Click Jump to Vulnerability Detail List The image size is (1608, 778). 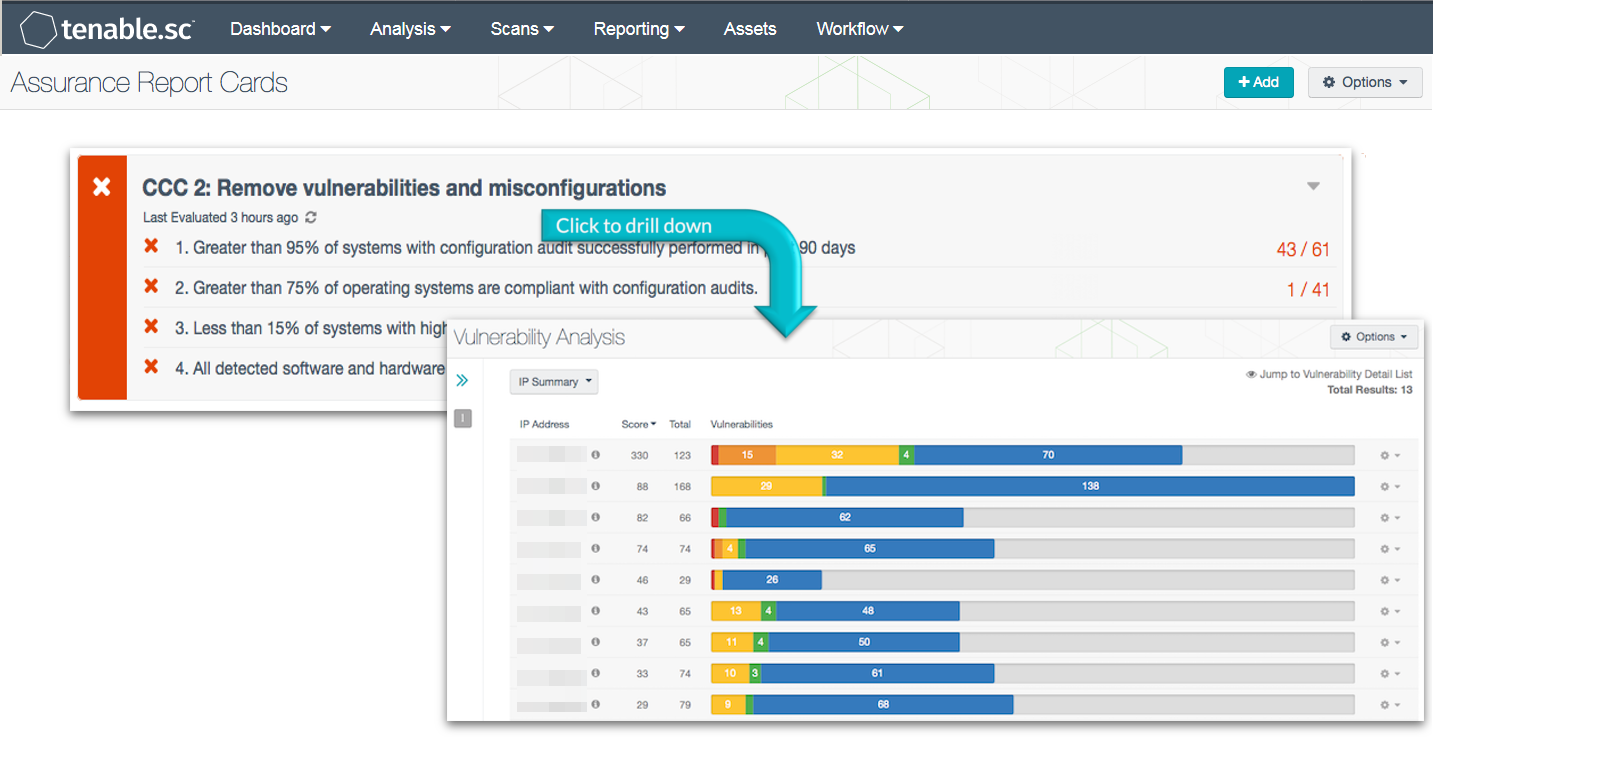coord(1329,374)
